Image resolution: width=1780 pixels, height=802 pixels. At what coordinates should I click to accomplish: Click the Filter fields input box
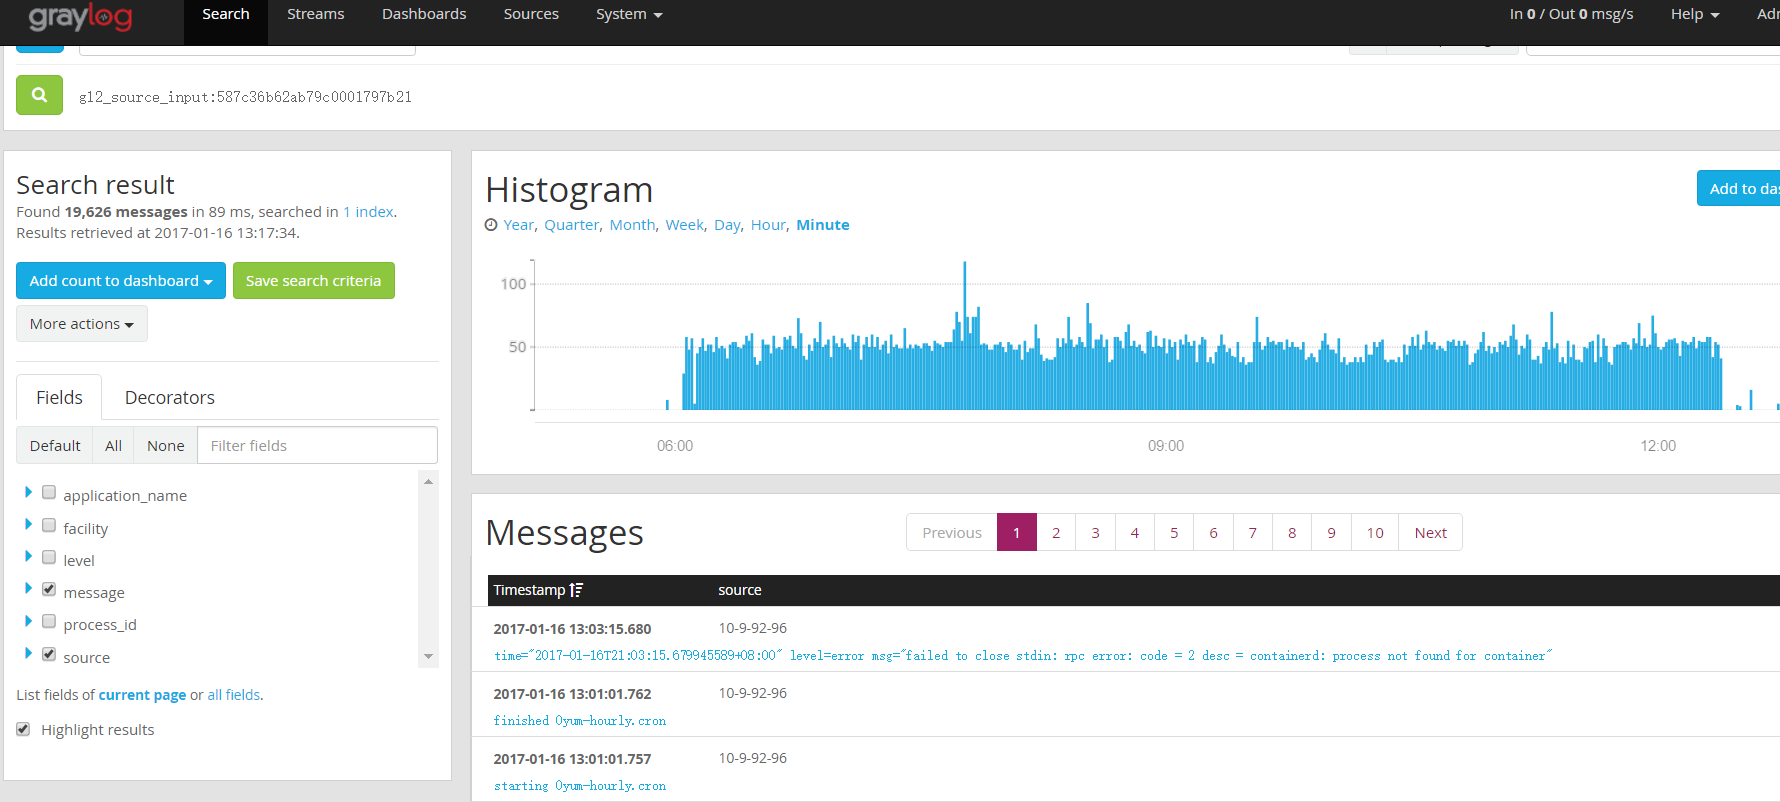pos(317,446)
